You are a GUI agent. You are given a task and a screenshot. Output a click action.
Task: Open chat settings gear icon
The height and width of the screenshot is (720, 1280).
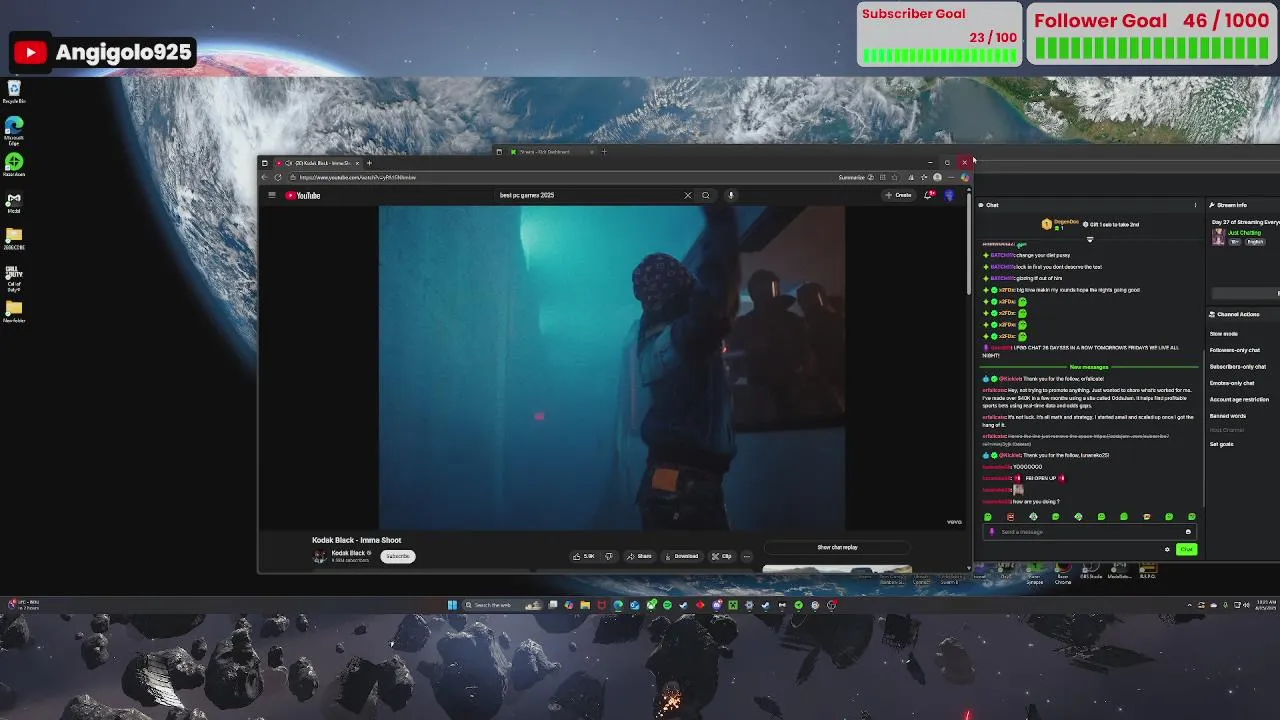(1167, 549)
